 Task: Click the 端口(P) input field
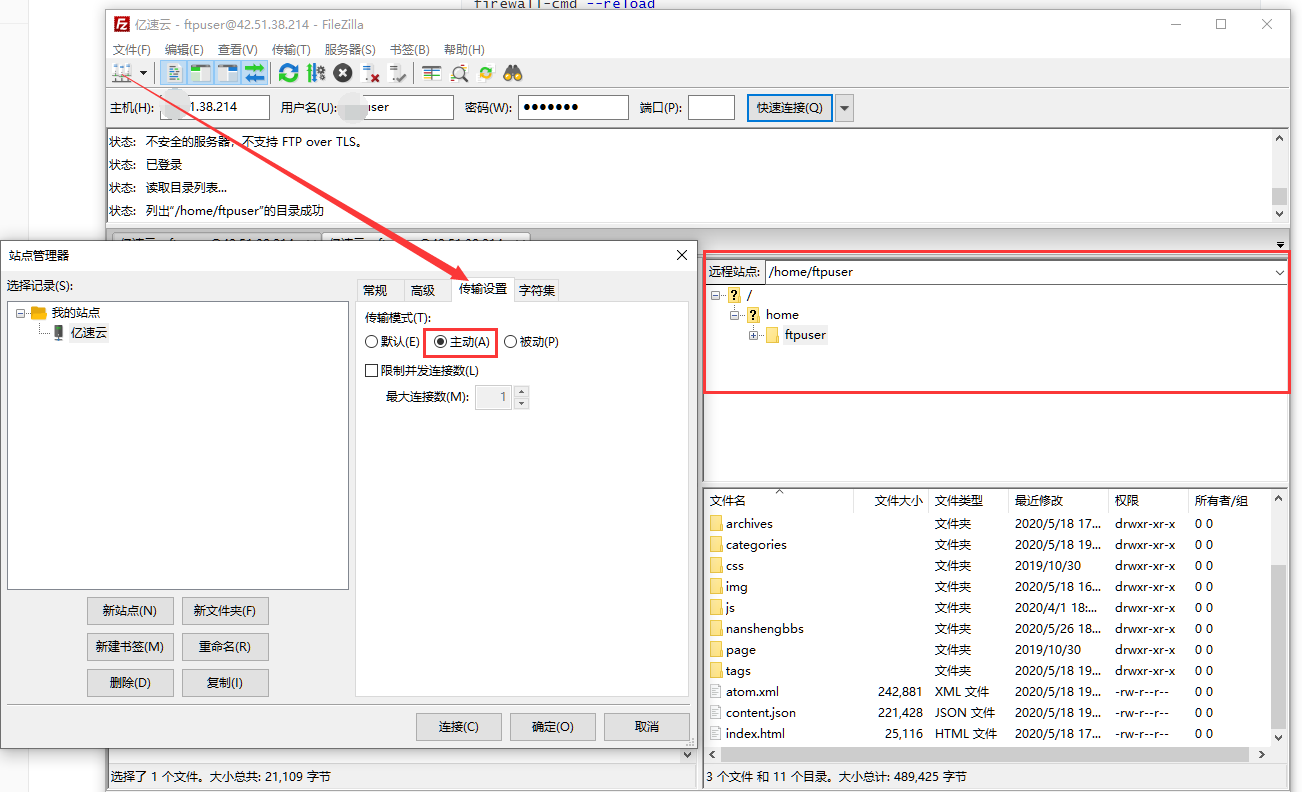tap(712, 107)
